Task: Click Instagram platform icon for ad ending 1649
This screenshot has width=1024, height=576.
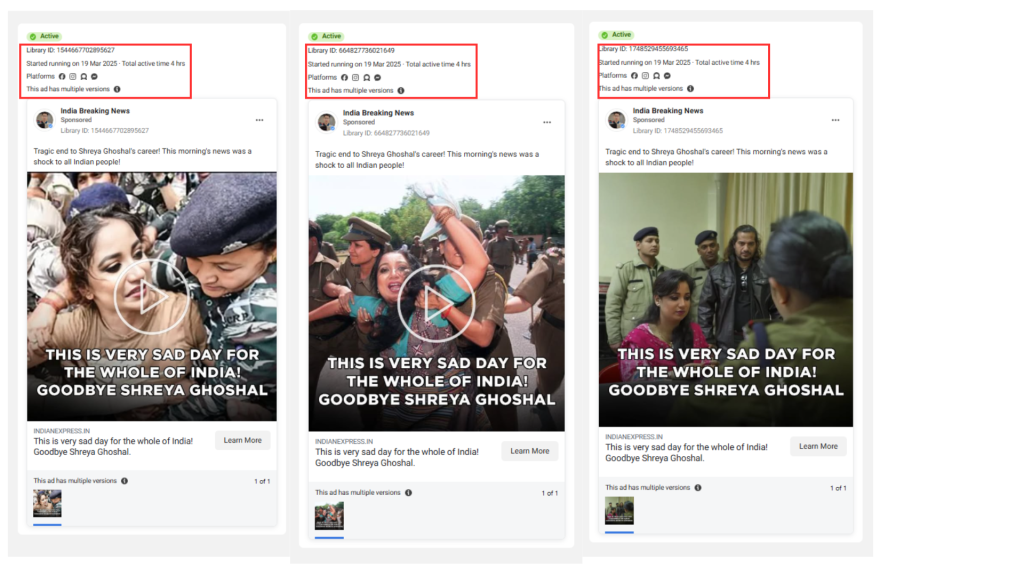Action: pos(355,77)
